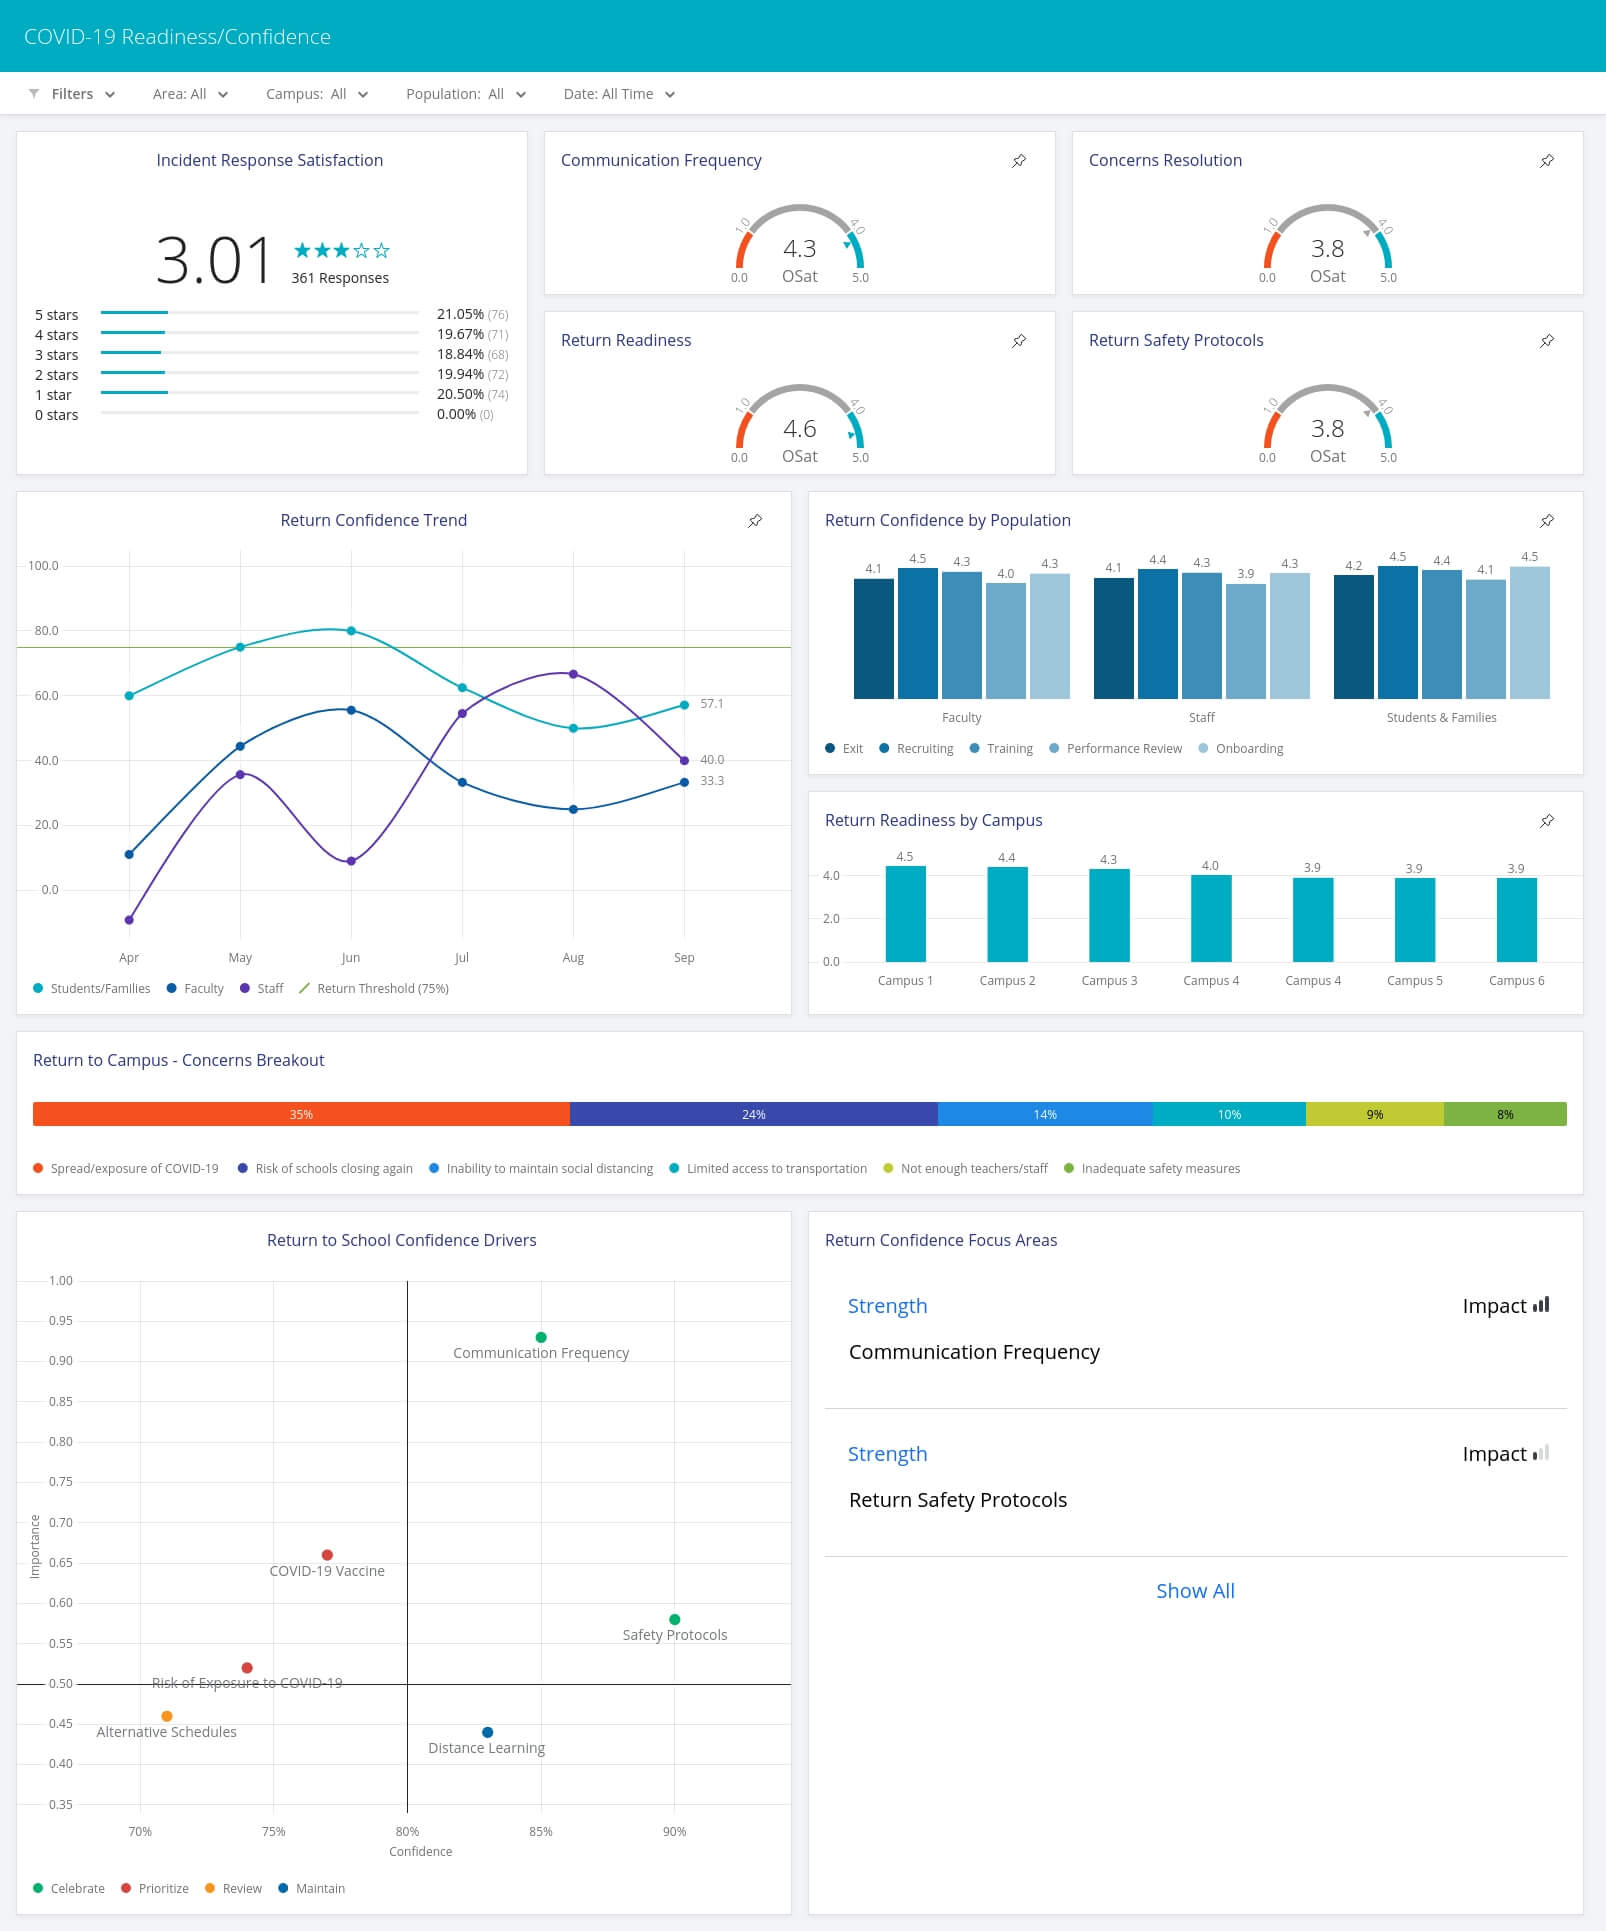Select the 9% yellow-green concerns segment

1375,1114
